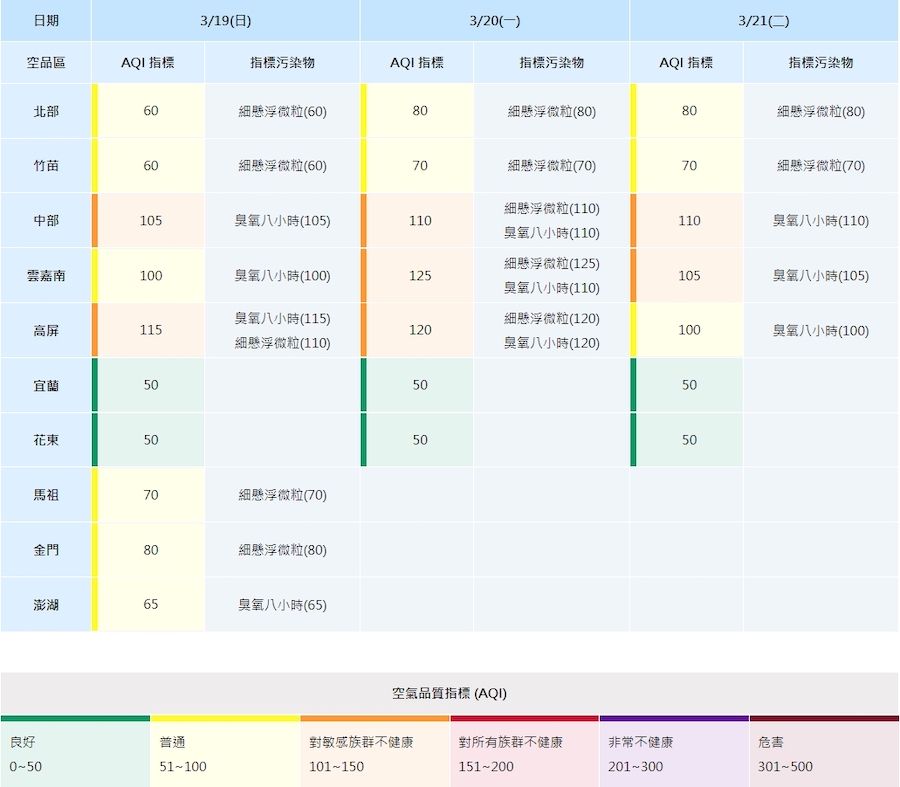Select 馬祖 AQI value 70
Screen dimensions: 900x787
pos(150,495)
